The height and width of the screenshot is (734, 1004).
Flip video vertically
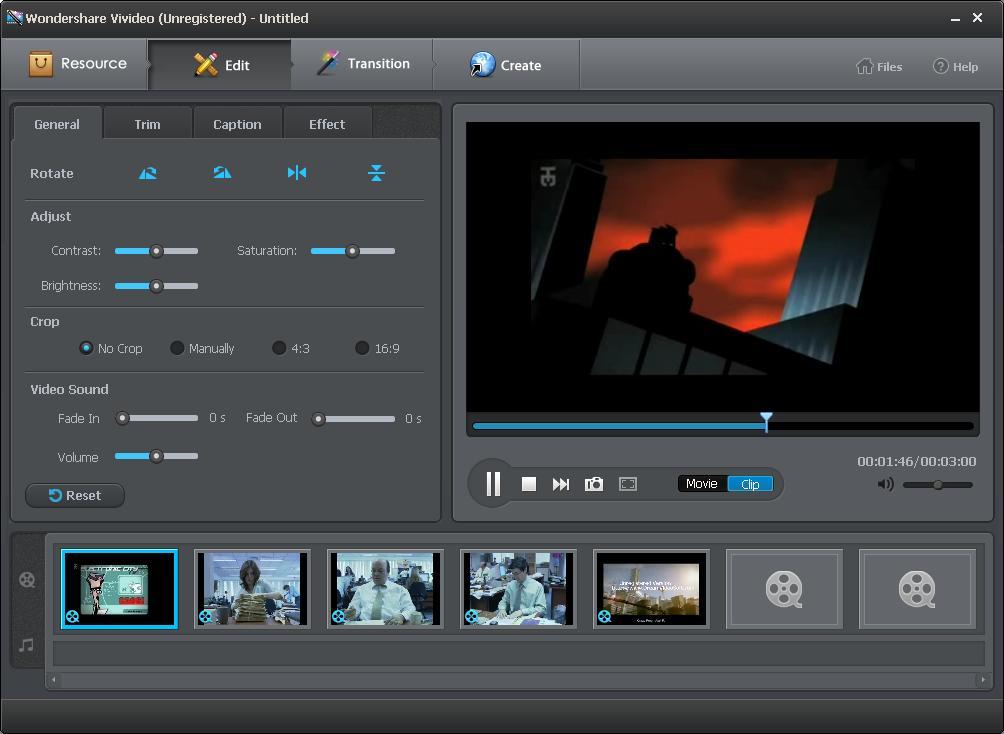click(376, 173)
